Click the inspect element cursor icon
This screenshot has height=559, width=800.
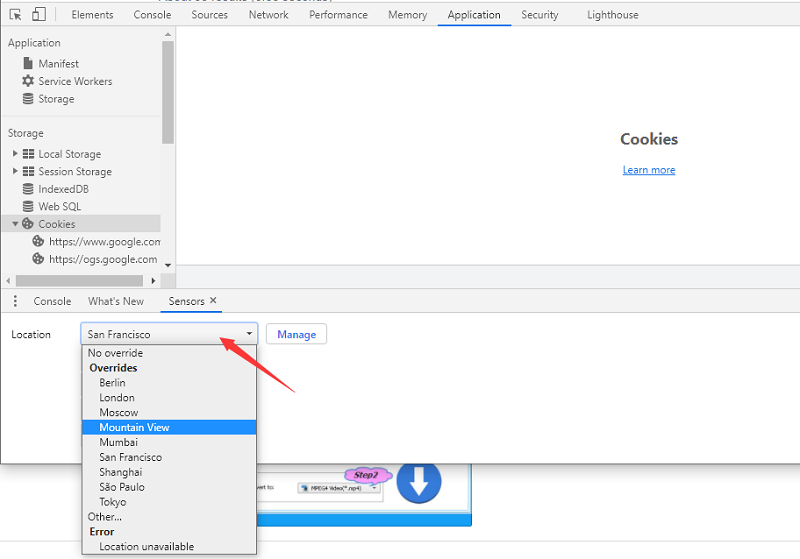(x=15, y=15)
